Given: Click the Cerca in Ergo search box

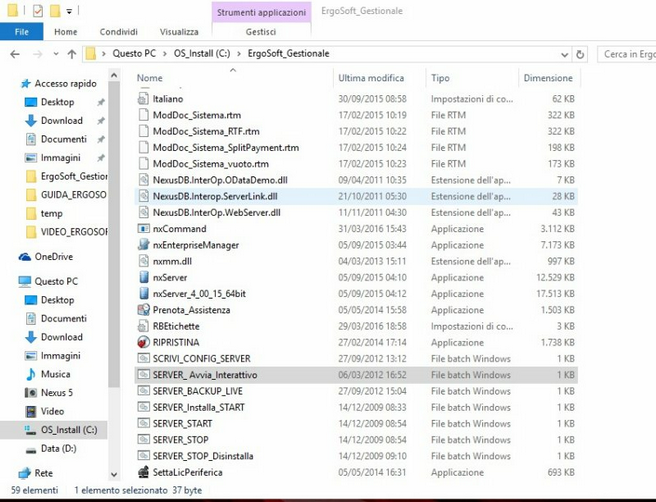Looking at the screenshot, I should (x=627, y=54).
